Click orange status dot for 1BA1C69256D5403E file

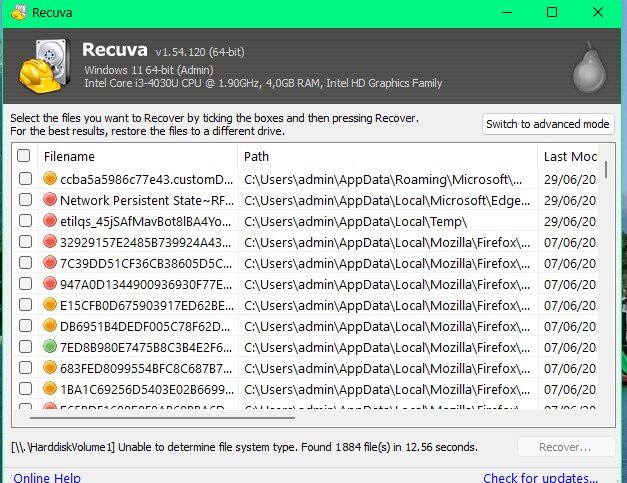point(50,389)
